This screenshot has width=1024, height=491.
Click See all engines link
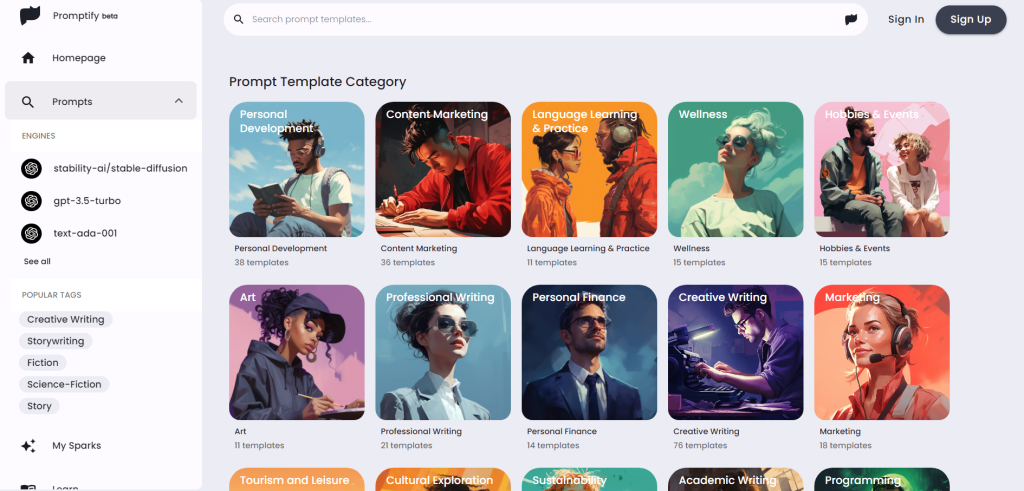(x=37, y=261)
